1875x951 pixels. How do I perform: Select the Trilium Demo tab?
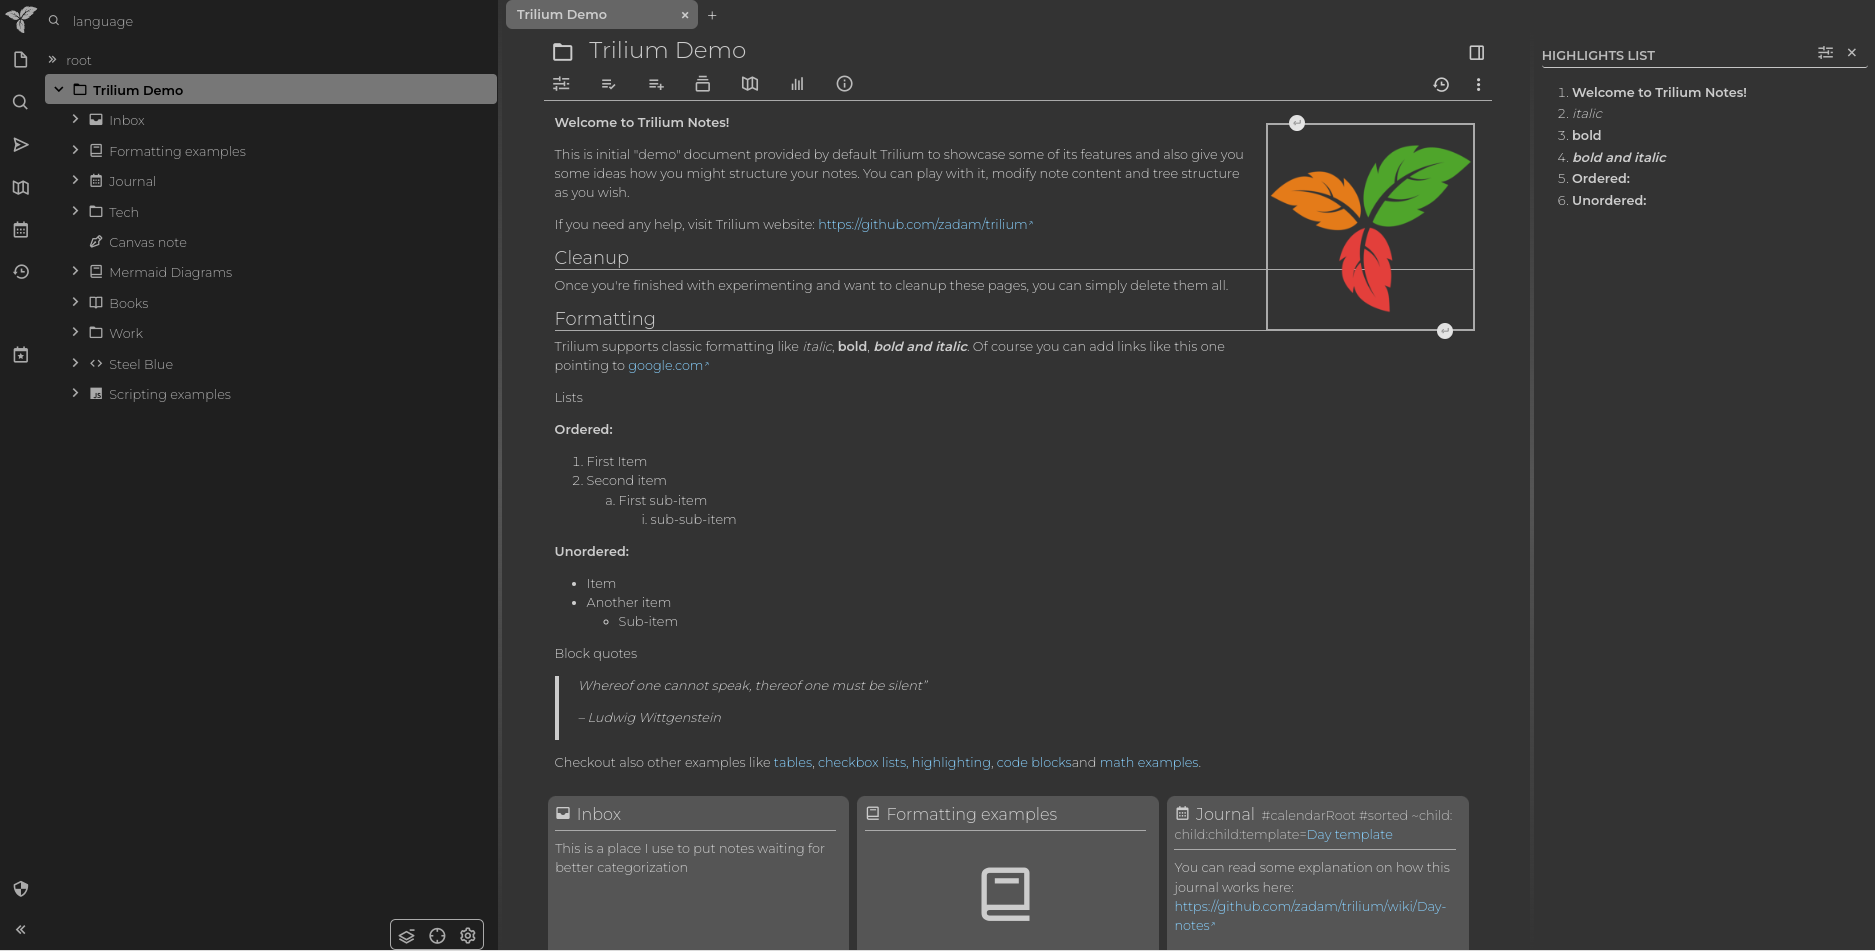point(602,15)
